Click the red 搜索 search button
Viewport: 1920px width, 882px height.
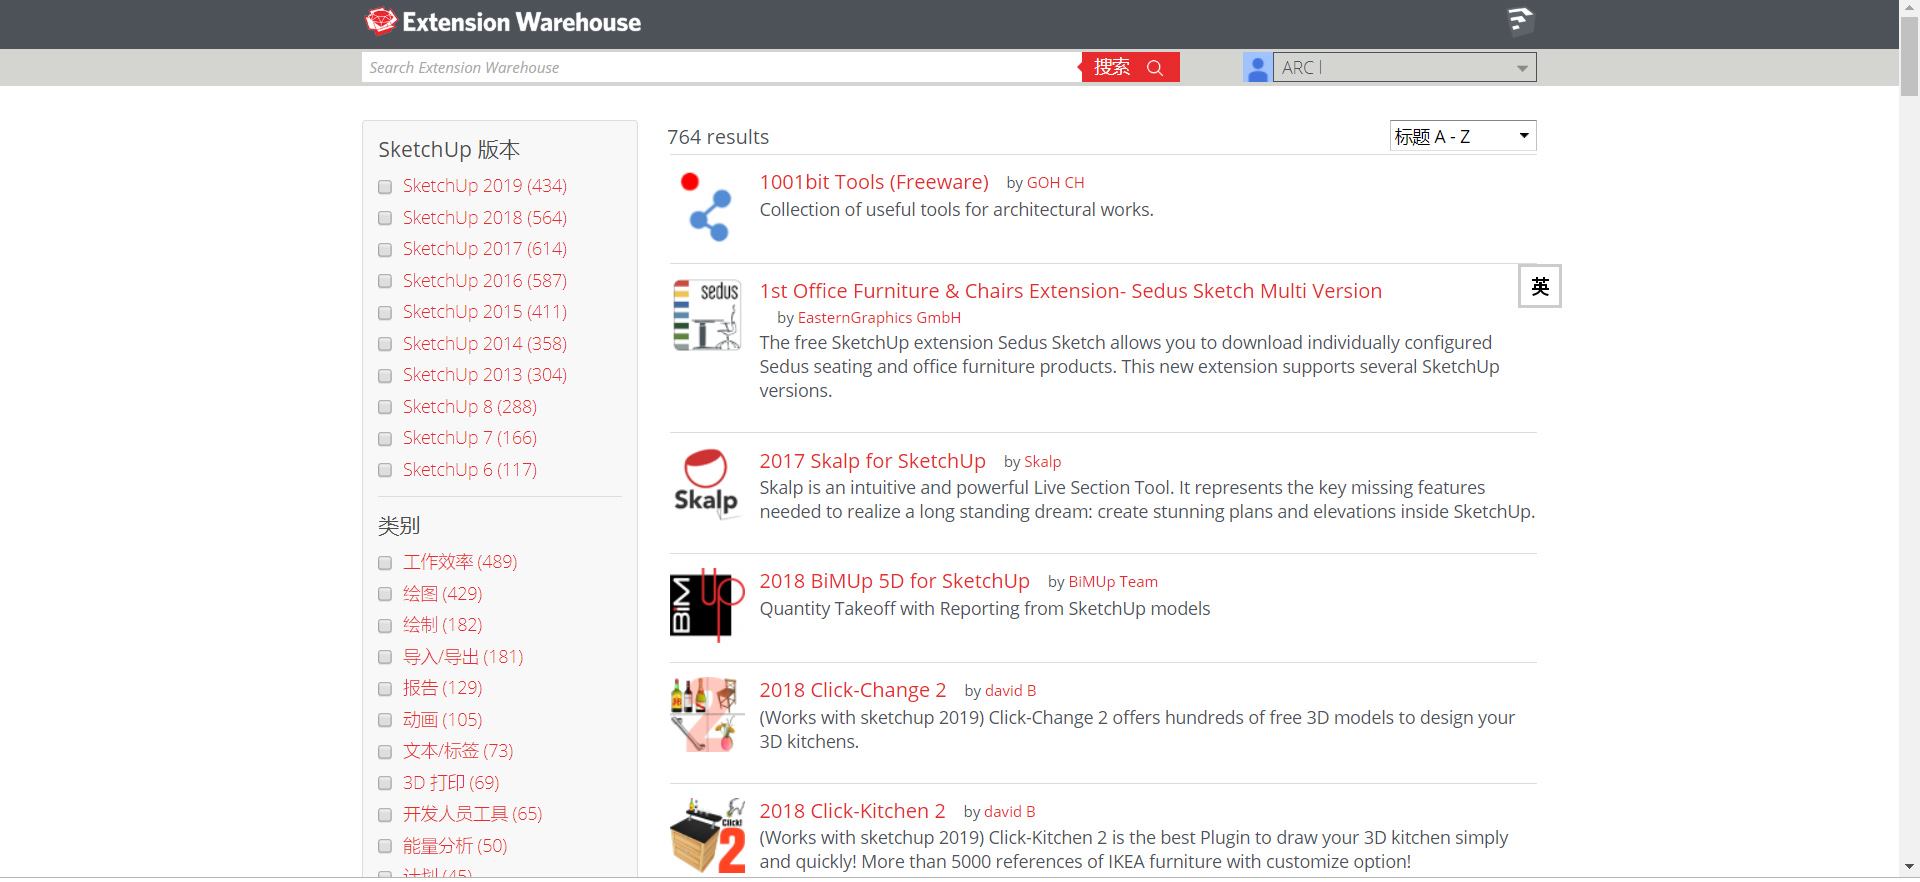1130,67
